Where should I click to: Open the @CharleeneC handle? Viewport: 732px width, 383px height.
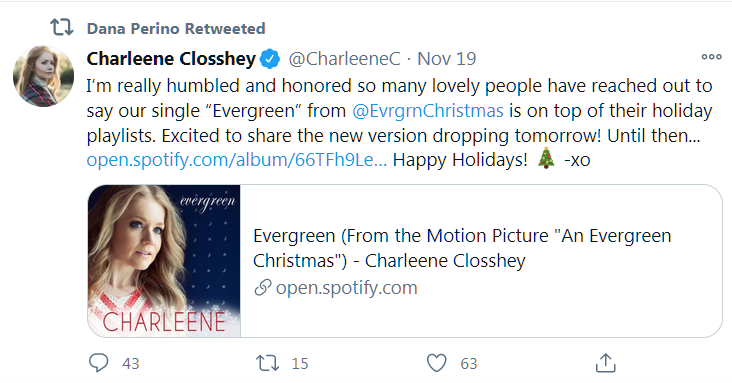[x=345, y=59]
